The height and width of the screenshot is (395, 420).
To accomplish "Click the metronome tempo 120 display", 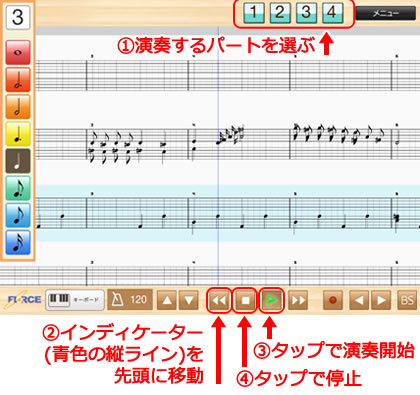I will point(130,300).
